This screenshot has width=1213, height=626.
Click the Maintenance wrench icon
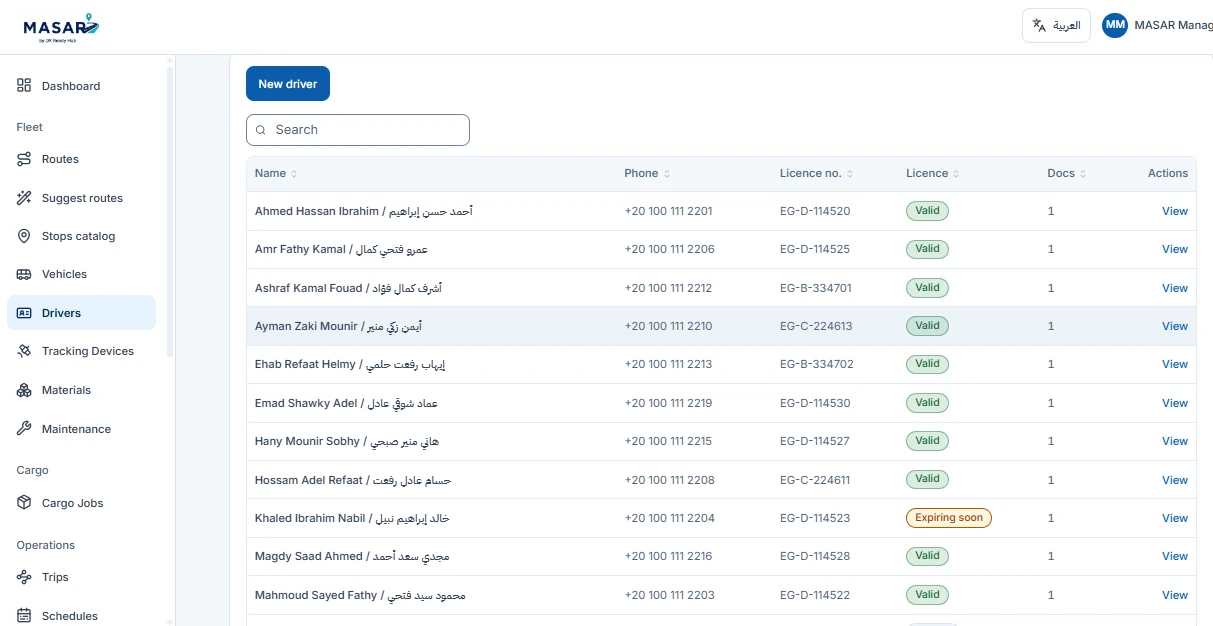tap(24, 429)
